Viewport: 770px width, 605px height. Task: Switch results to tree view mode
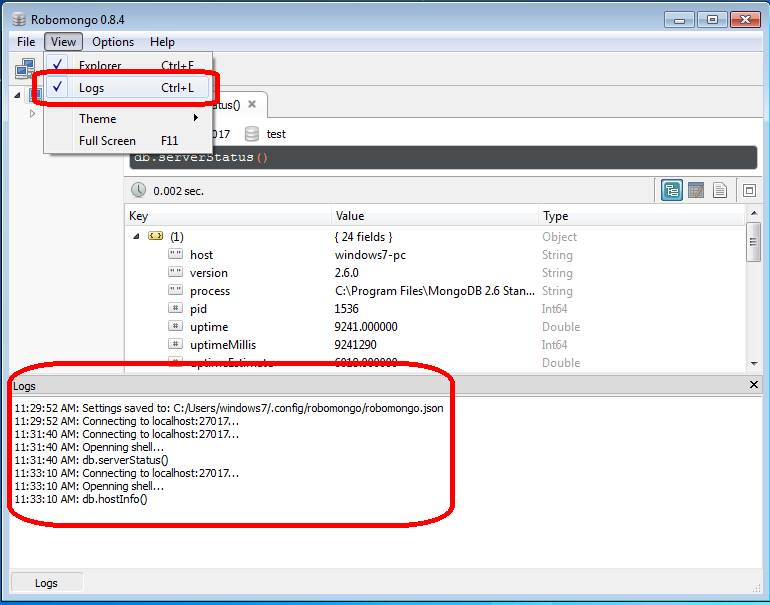pos(672,190)
